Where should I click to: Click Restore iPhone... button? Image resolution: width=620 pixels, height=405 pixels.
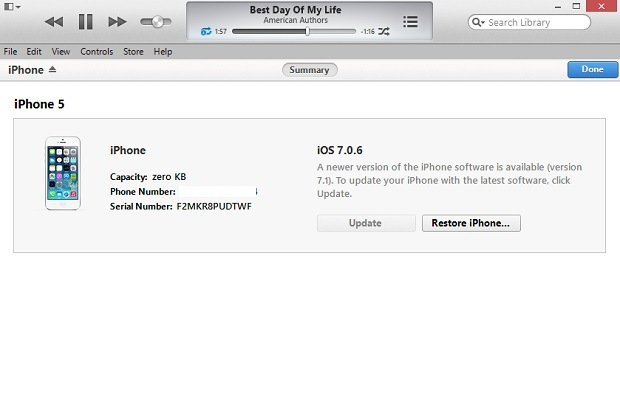click(x=471, y=223)
